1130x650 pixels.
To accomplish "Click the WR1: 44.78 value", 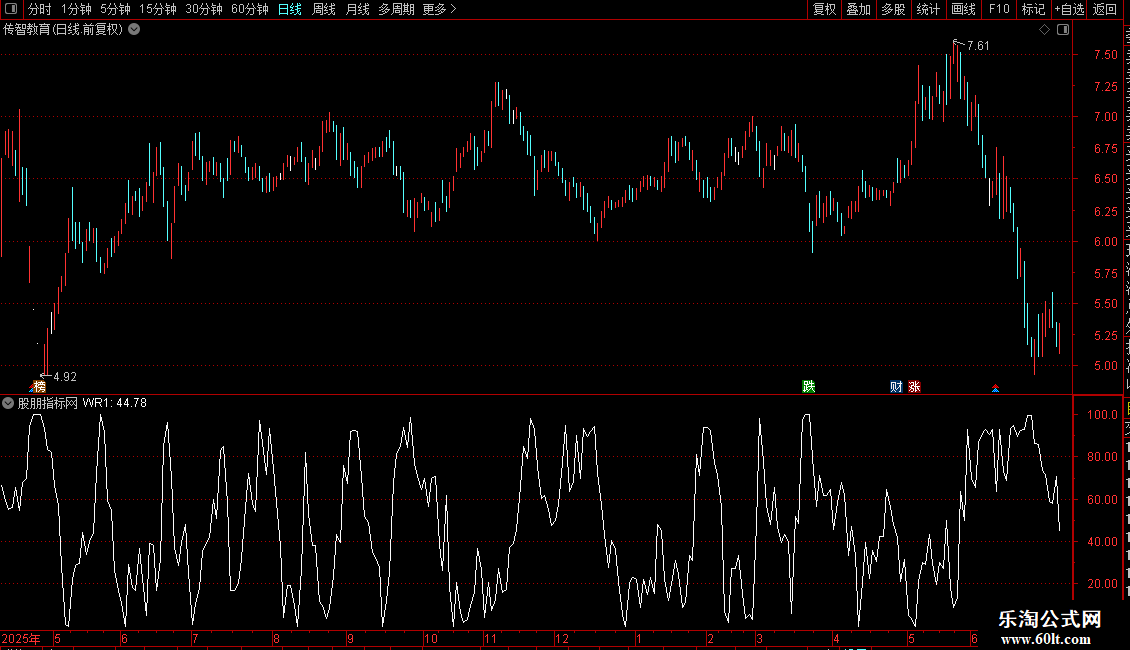I will tap(115, 403).
